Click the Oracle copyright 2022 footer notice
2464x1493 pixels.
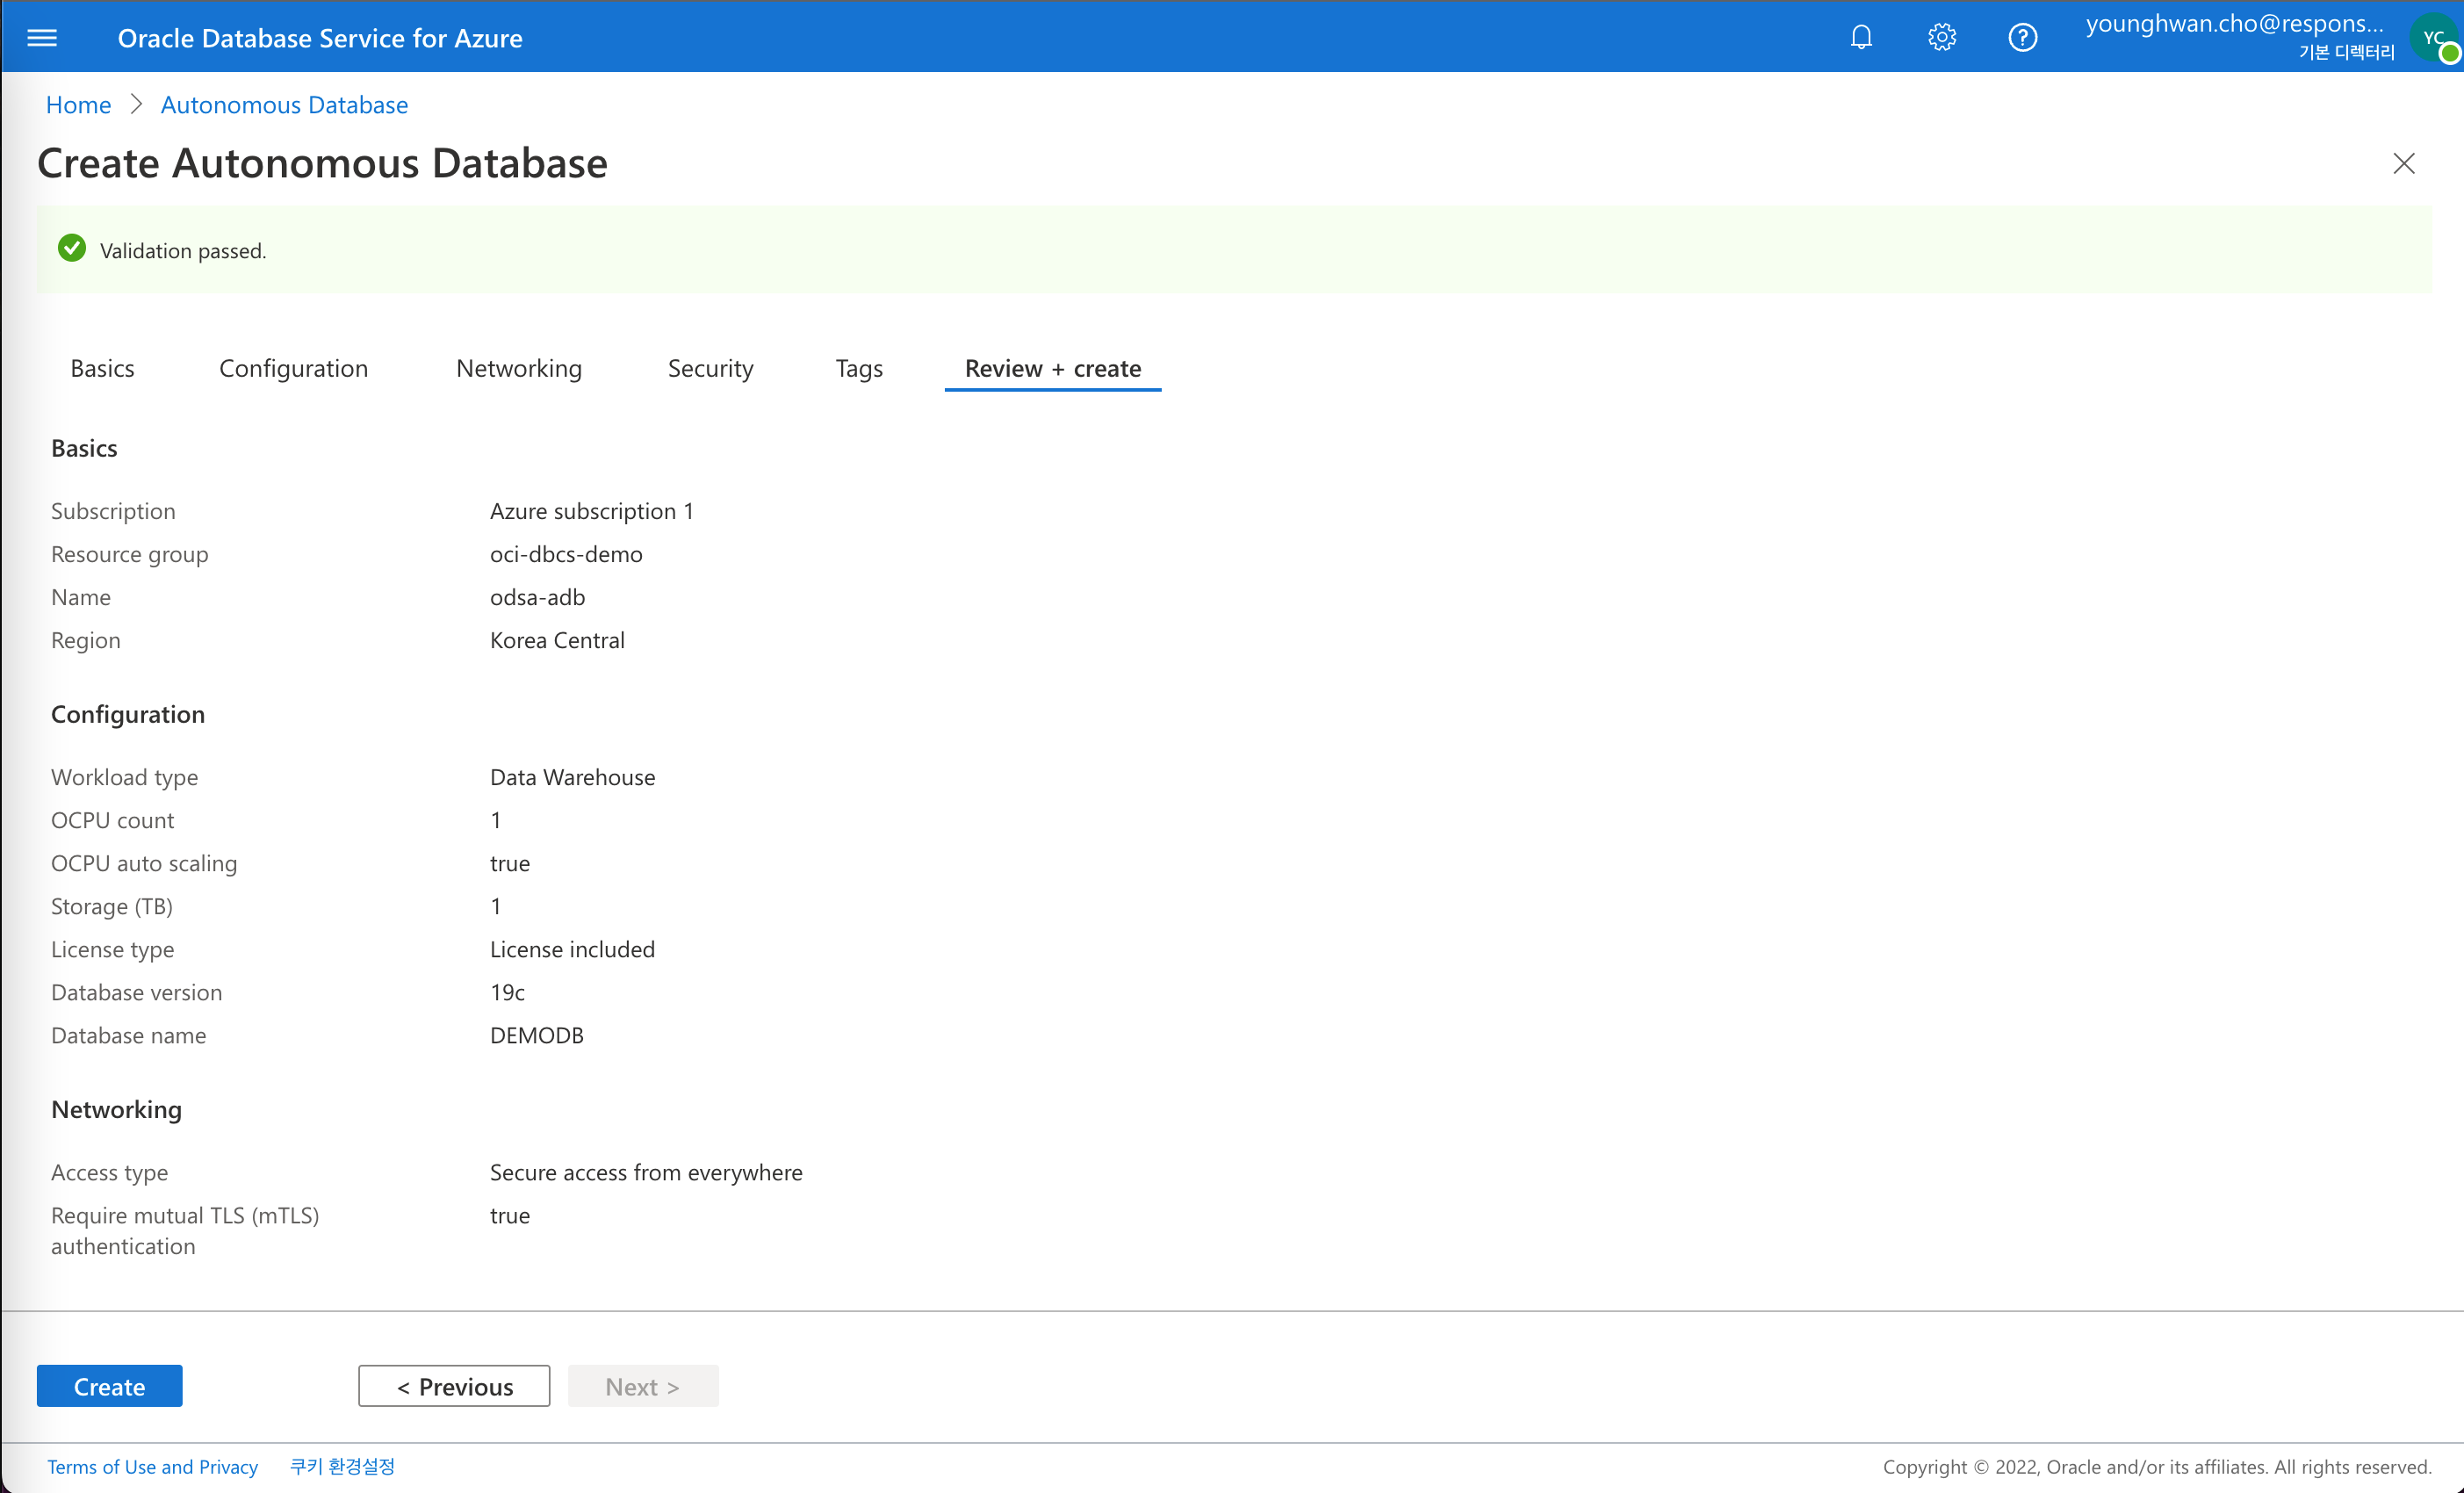point(2157,1467)
